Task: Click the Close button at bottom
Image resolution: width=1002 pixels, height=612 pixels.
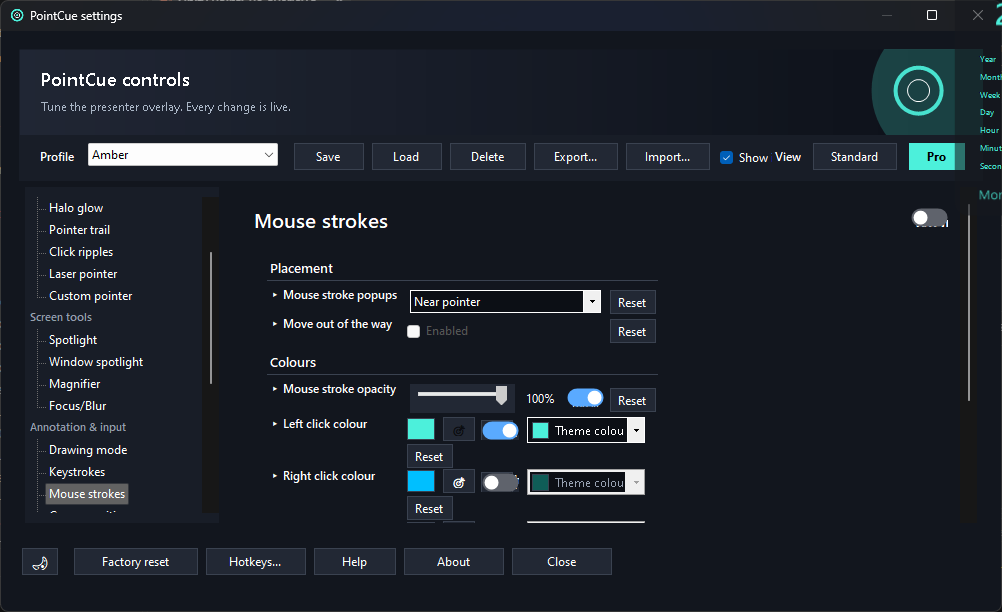Action: (562, 562)
